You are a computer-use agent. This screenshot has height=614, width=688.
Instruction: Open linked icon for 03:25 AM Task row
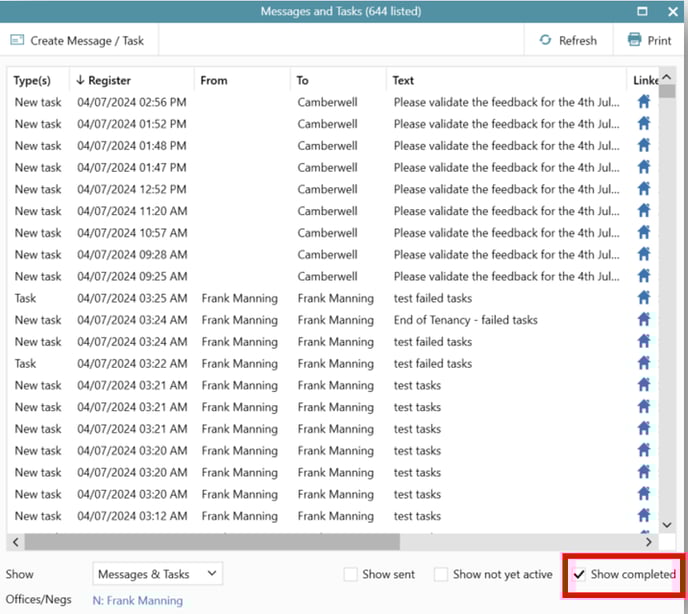click(x=644, y=298)
